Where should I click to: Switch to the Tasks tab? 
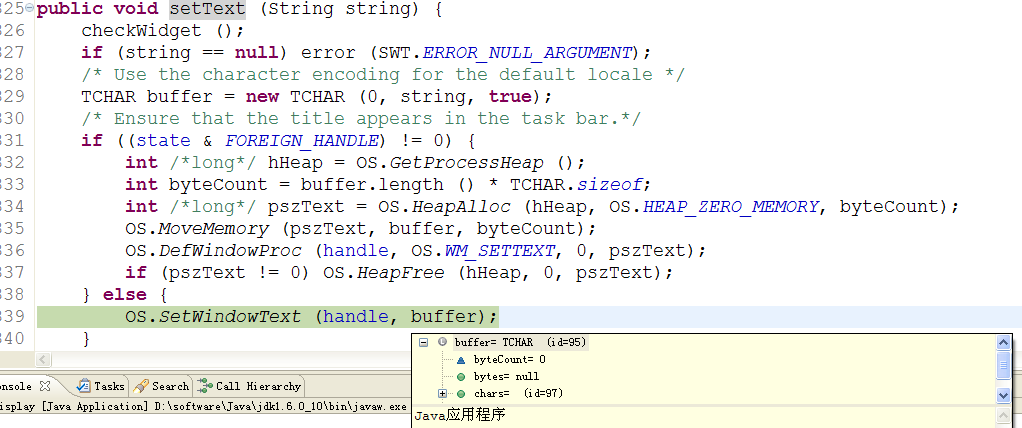click(x=100, y=386)
